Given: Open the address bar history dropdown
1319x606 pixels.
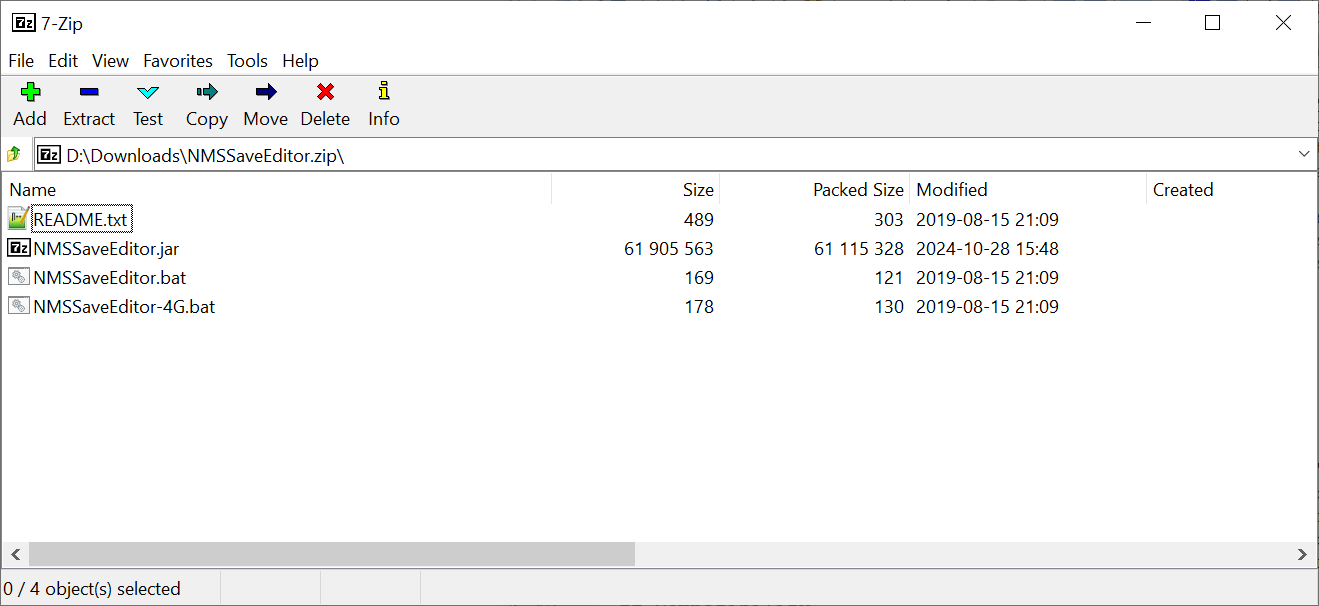Looking at the screenshot, I should (x=1303, y=153).
